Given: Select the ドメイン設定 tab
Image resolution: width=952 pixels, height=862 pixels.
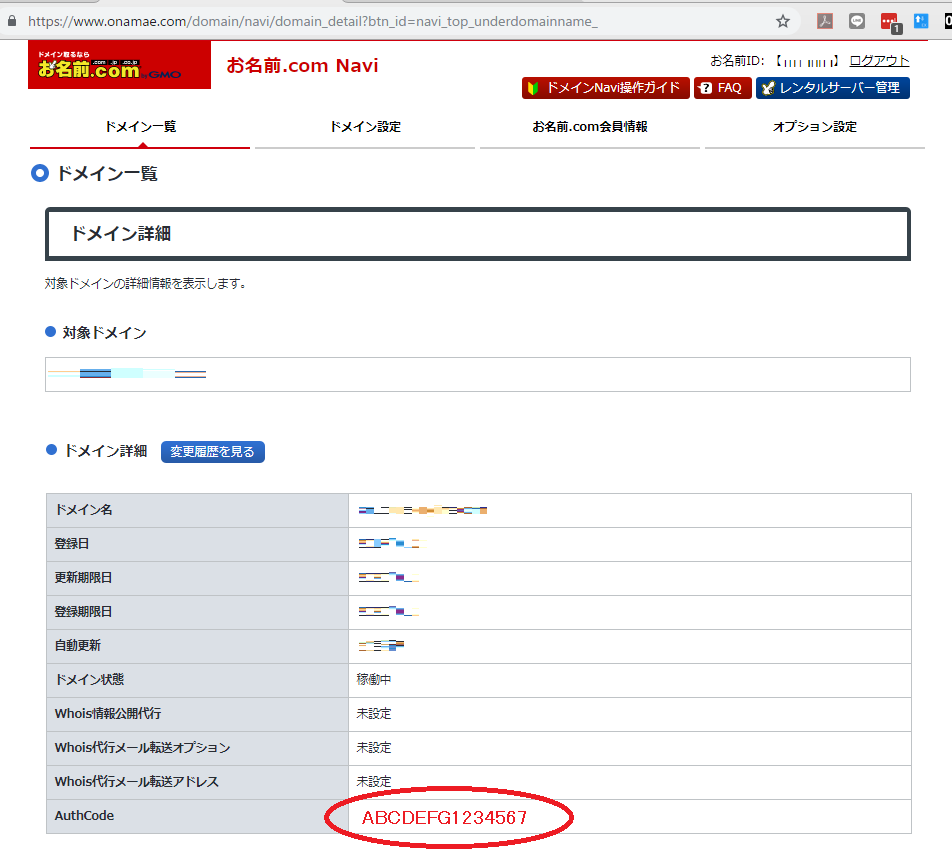Looking at the screenshot, I should click(365, 127).
